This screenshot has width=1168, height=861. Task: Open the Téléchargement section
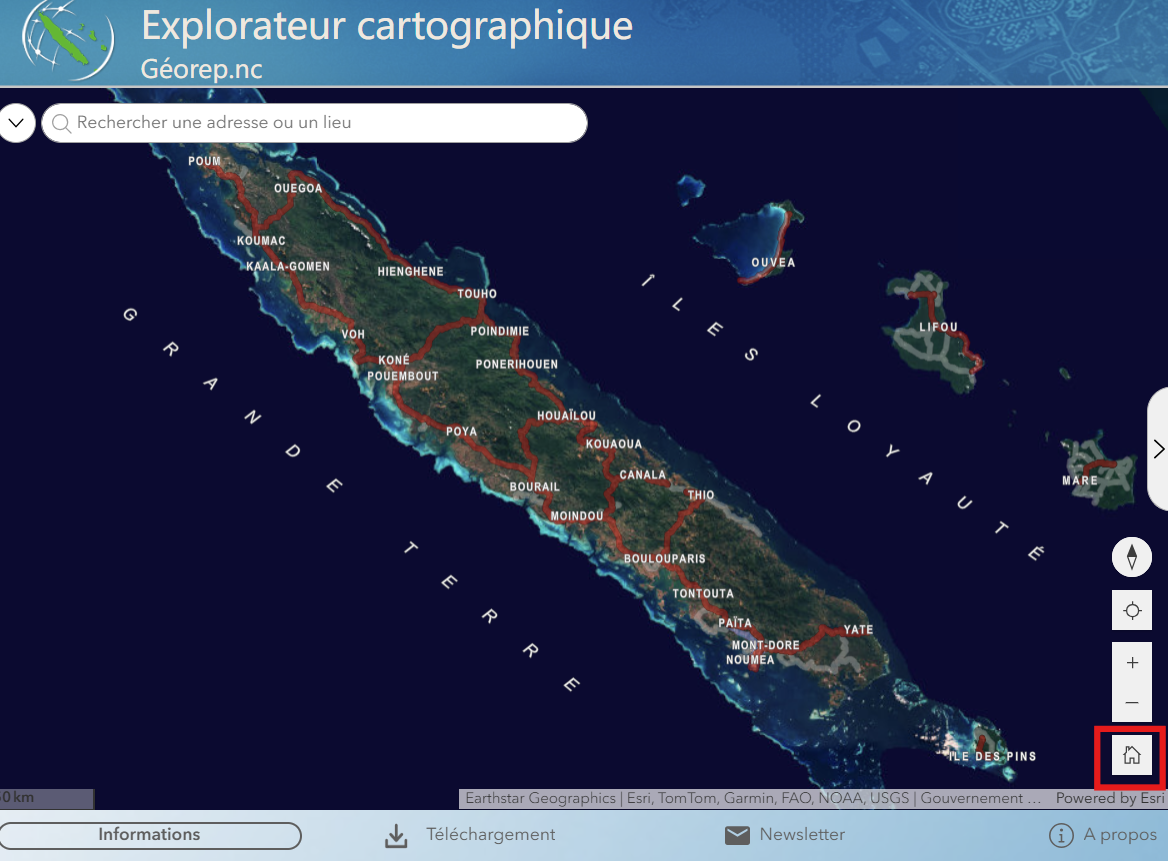pos(490,834)
